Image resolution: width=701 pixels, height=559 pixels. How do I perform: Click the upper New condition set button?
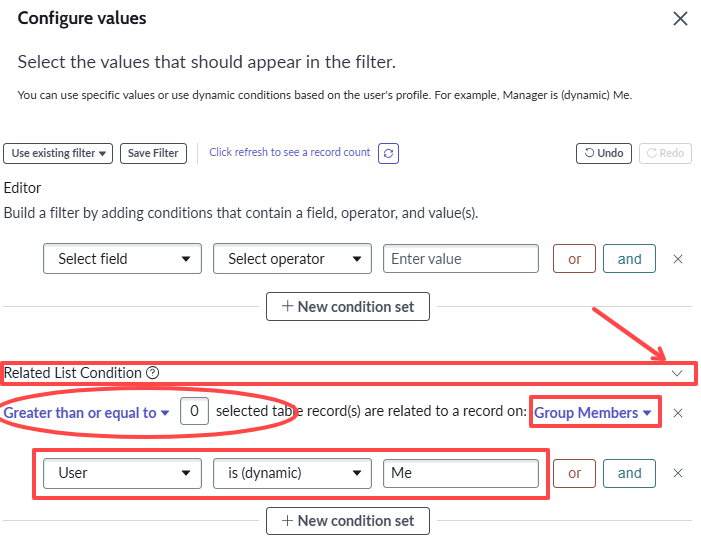tap(348, 307)
